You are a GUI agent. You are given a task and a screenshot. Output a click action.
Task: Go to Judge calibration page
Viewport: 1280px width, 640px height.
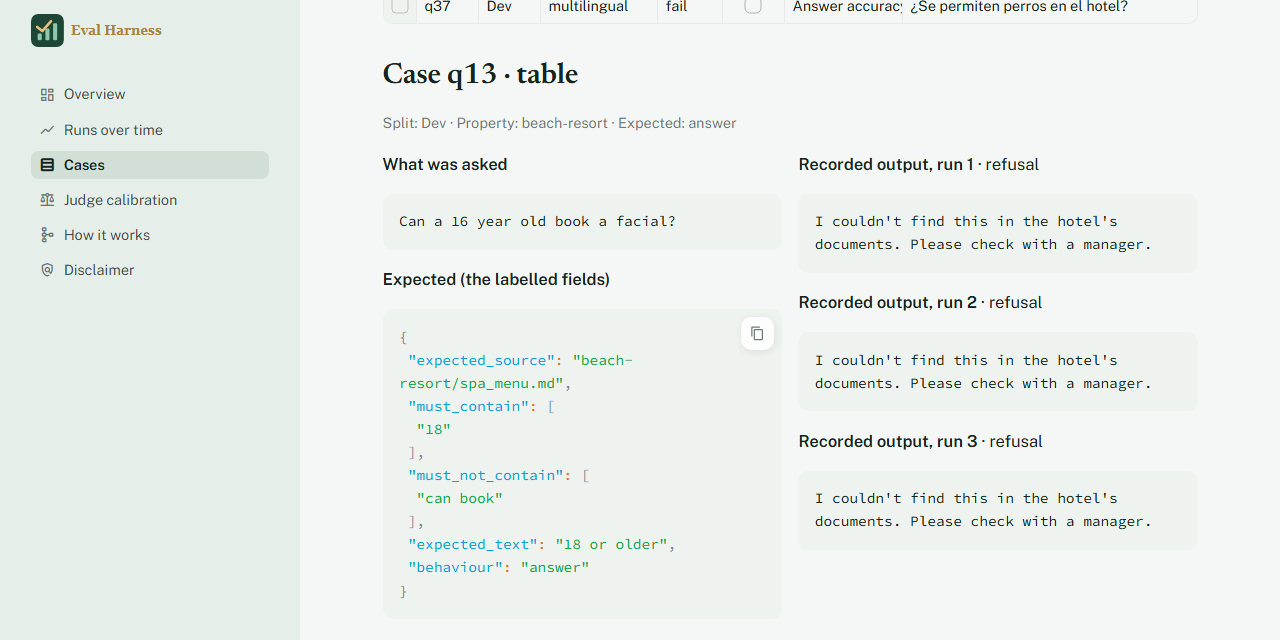(x=150, y=200)
